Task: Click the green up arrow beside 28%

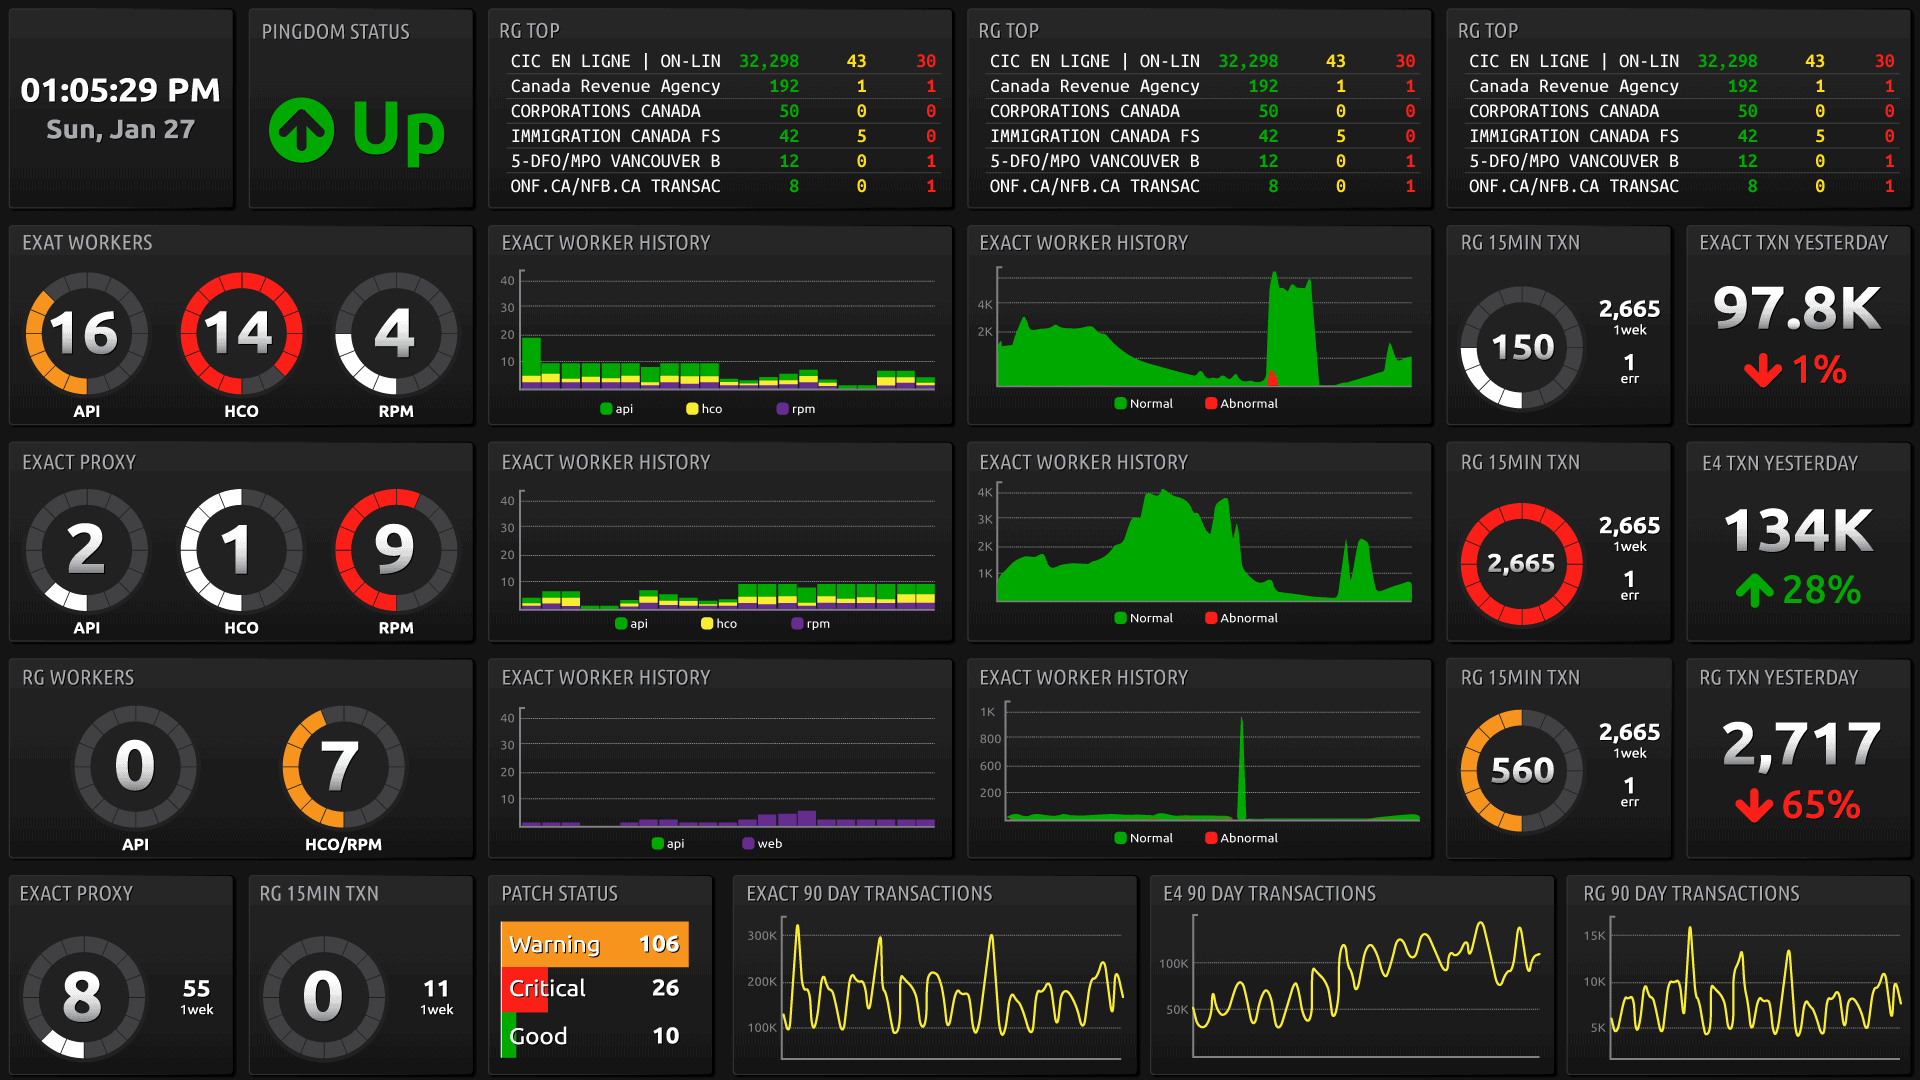Action: coord(1754,590)
